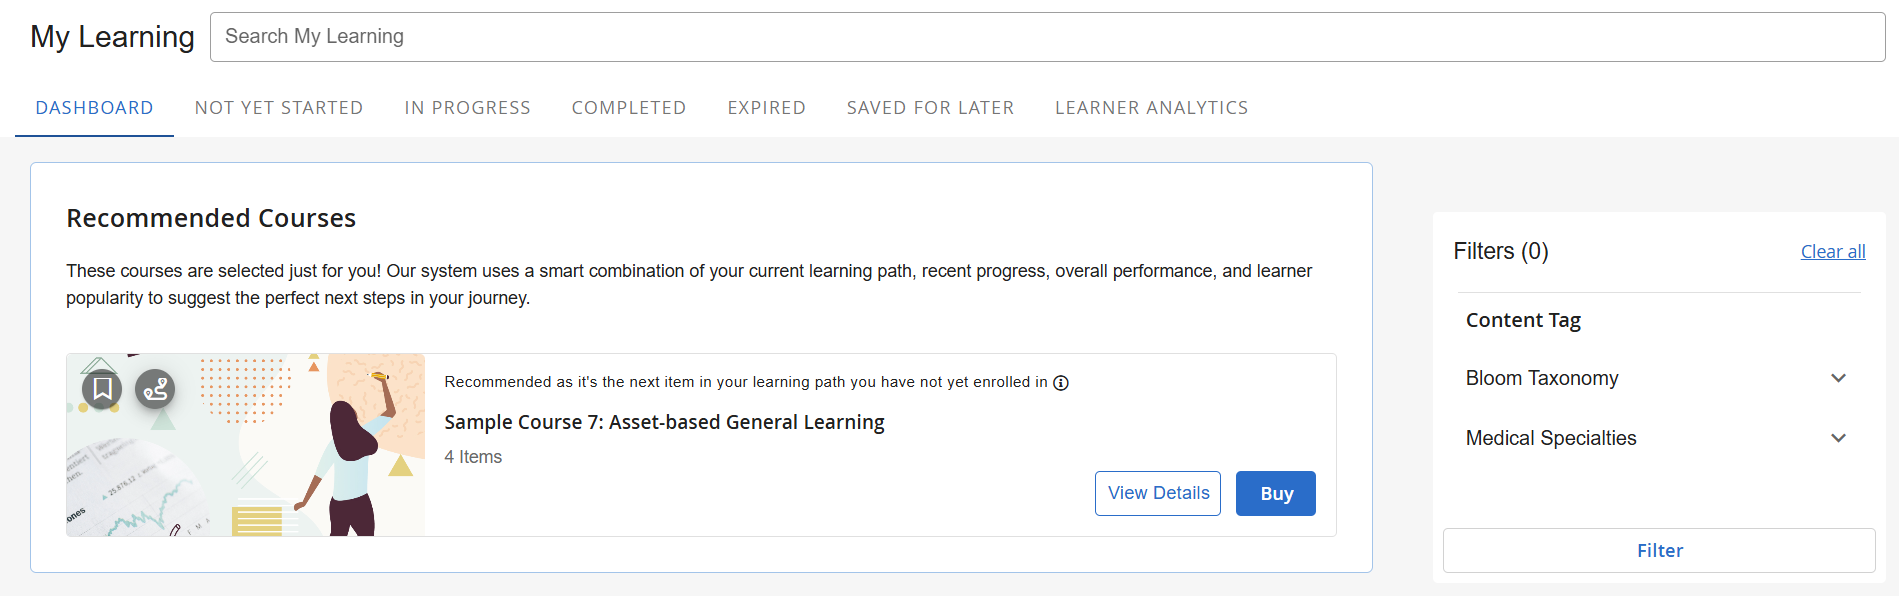Image resolution: width=1899 pixels, height=596 pixels.
Task: Click the View Details button
Action: click(x=1158, y=493)
